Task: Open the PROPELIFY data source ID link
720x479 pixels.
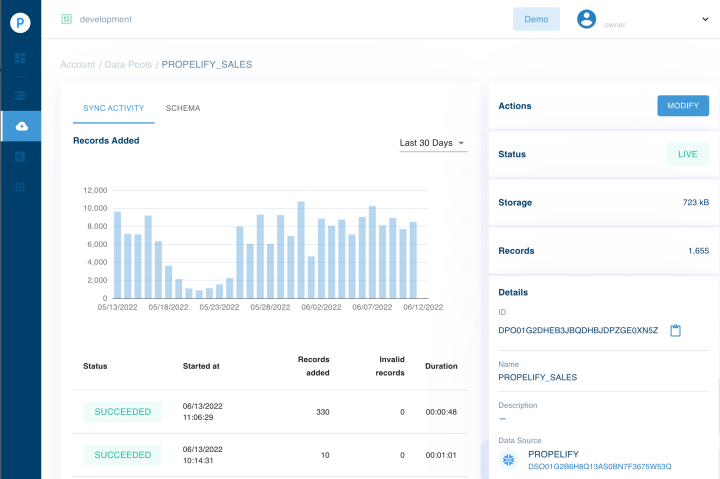Action: click(600, 467)
